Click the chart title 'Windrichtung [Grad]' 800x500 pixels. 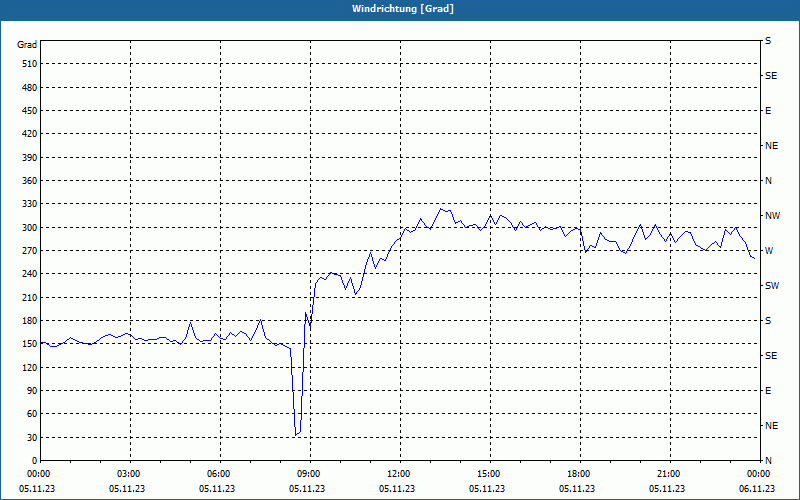click(x=403, y=9)
